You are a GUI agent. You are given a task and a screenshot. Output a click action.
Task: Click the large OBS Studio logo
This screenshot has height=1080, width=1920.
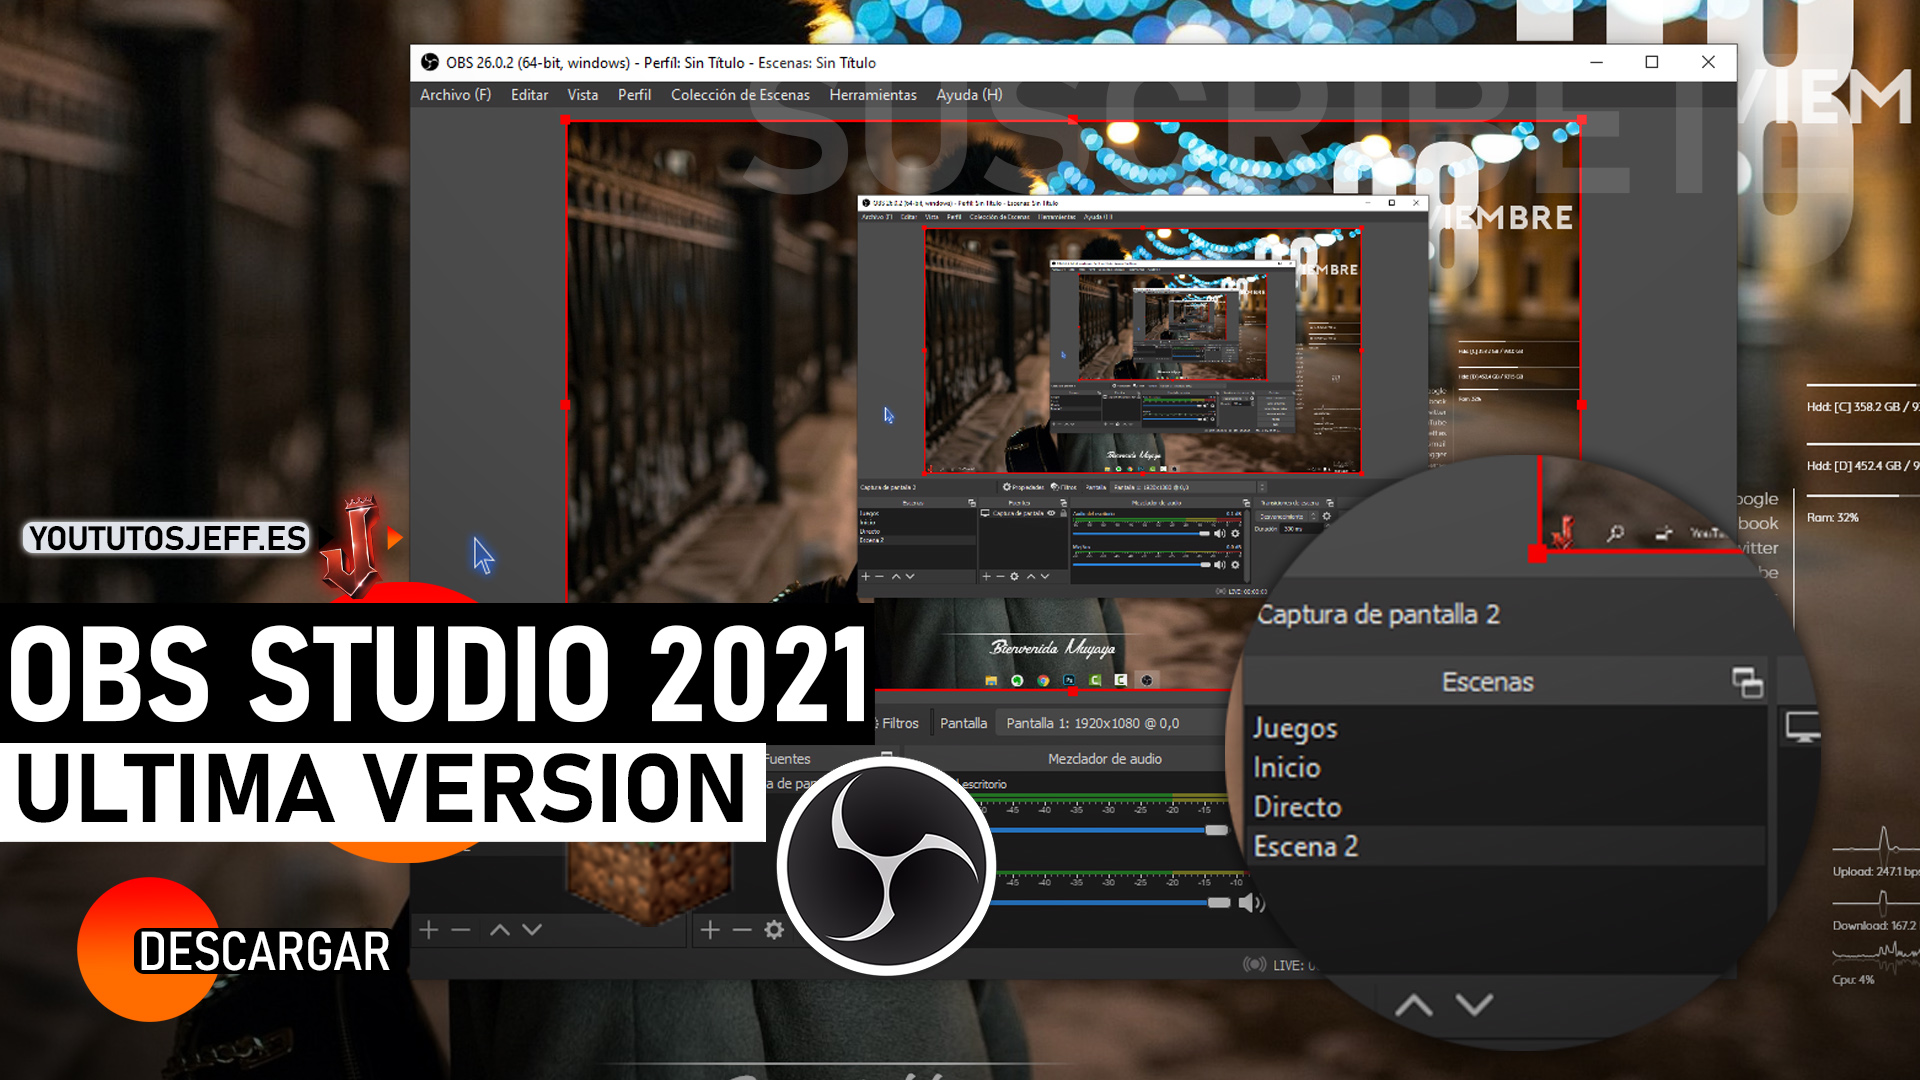pyautogui.click(x=886, y=866)
